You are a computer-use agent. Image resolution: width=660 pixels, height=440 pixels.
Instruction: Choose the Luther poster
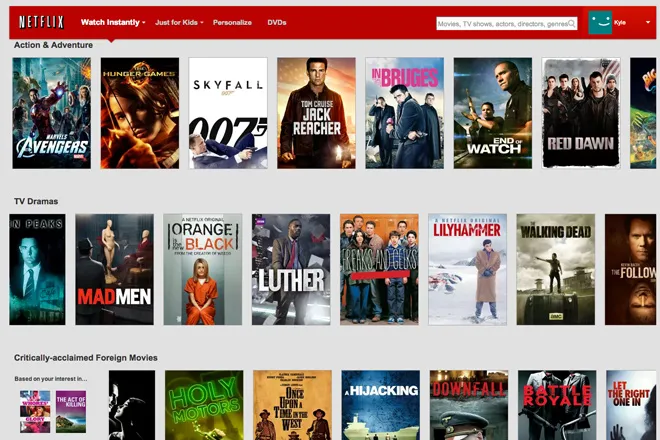click(291, 269)
